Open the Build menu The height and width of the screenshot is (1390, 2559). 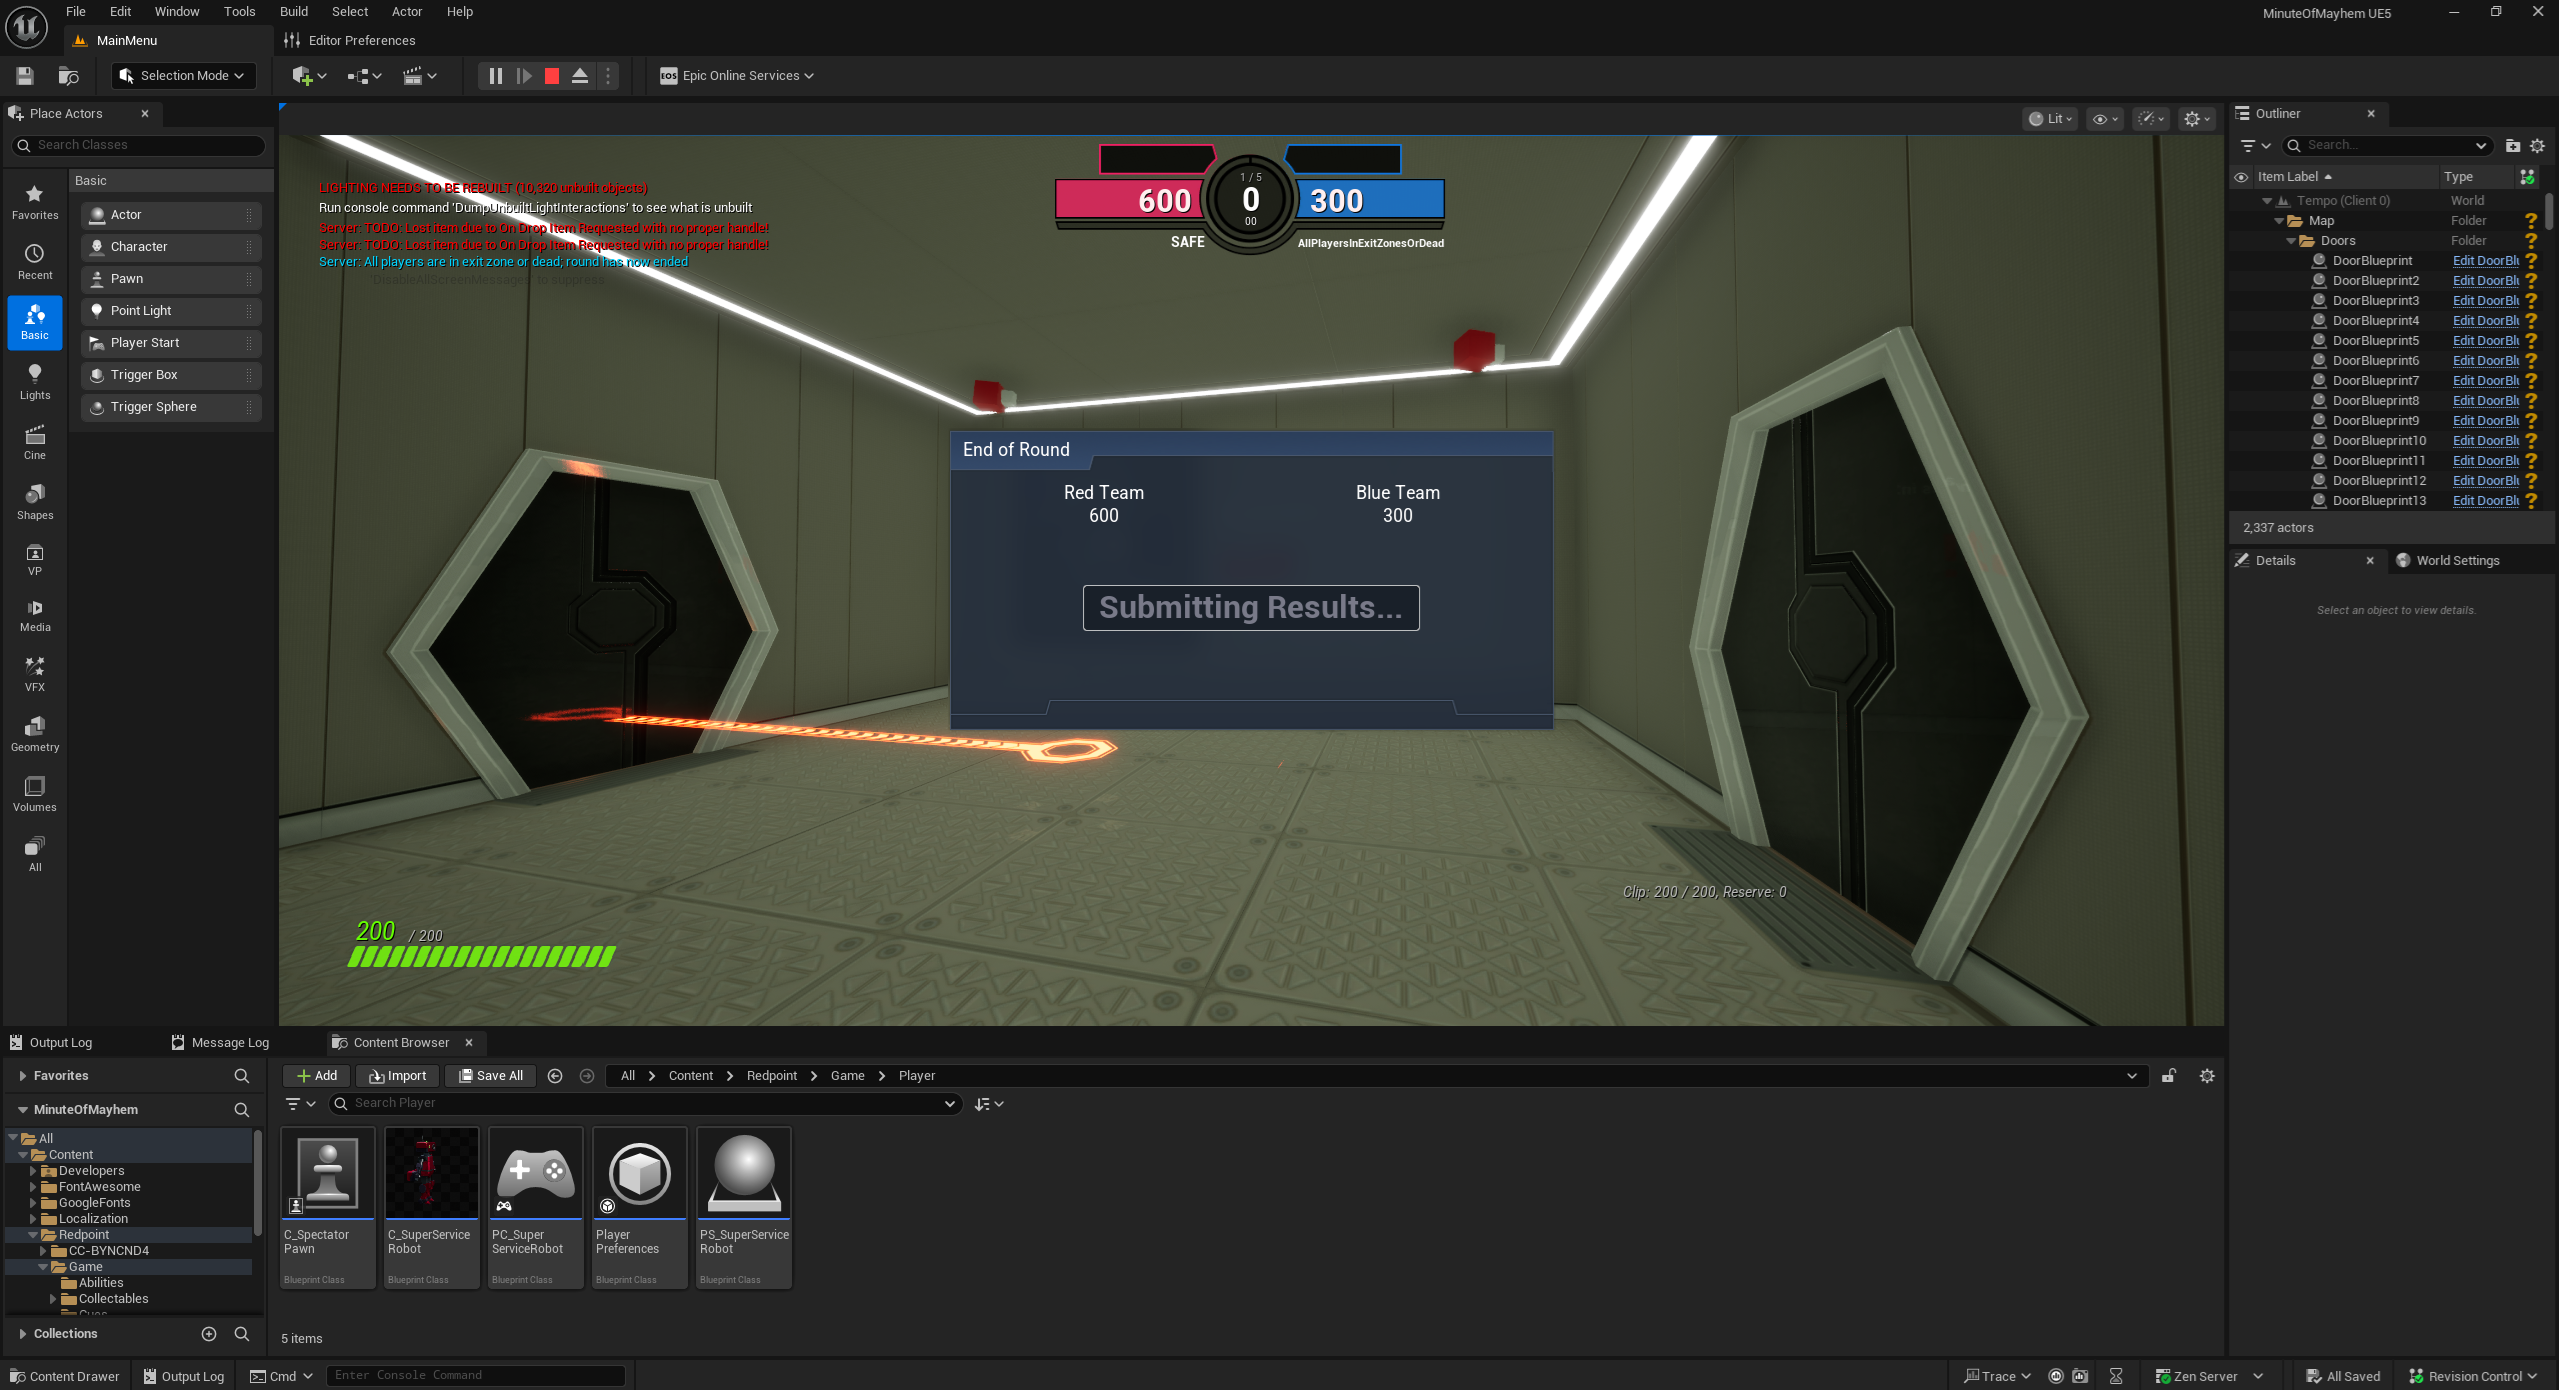click(293, 12)
